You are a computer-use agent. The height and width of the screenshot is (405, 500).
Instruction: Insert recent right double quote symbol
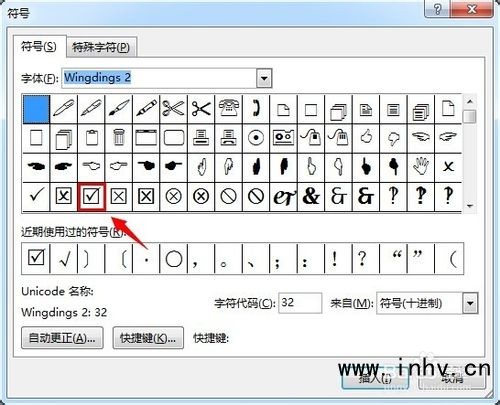click(x=421, y=258)
